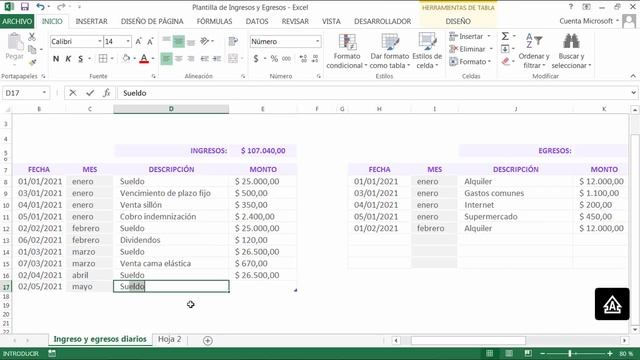Open Ordenar y filtrar menu
This screenshot has height=360, width=640.
click(534, 51)
